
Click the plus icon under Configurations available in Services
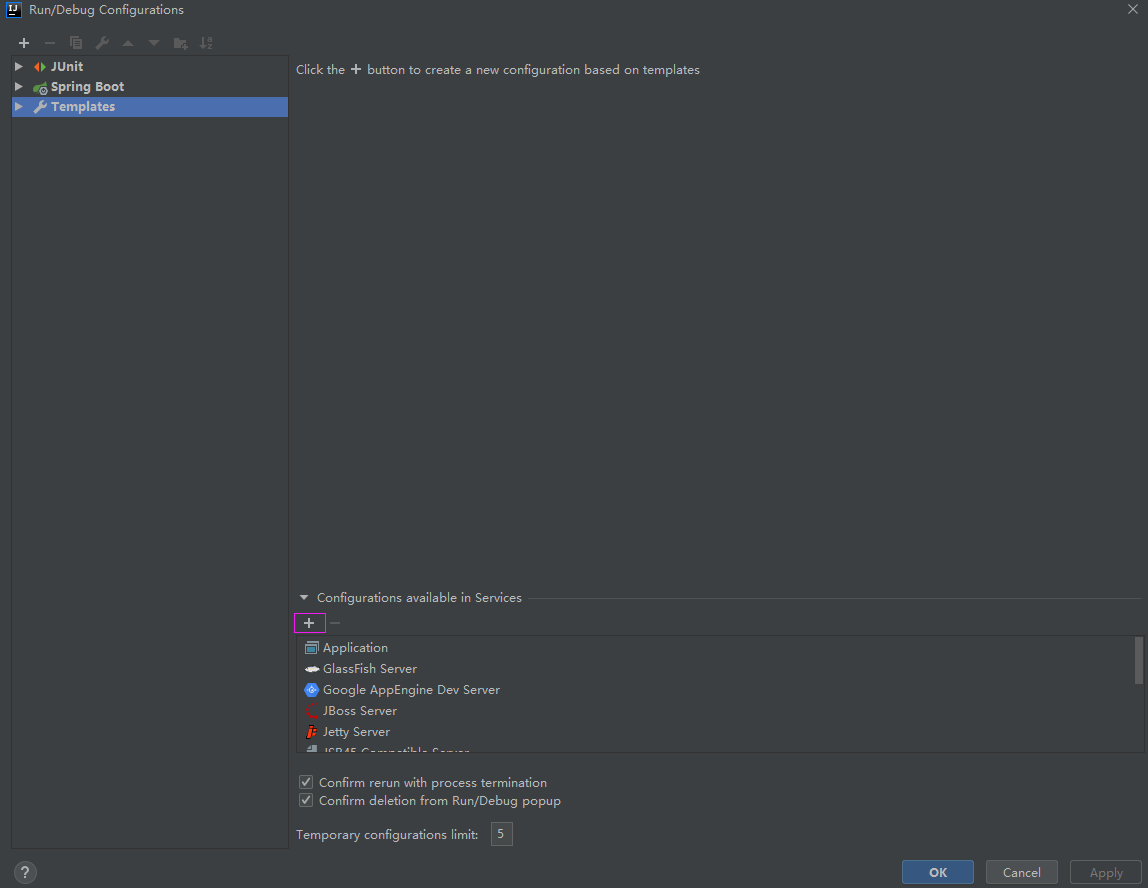coord(309,622)
